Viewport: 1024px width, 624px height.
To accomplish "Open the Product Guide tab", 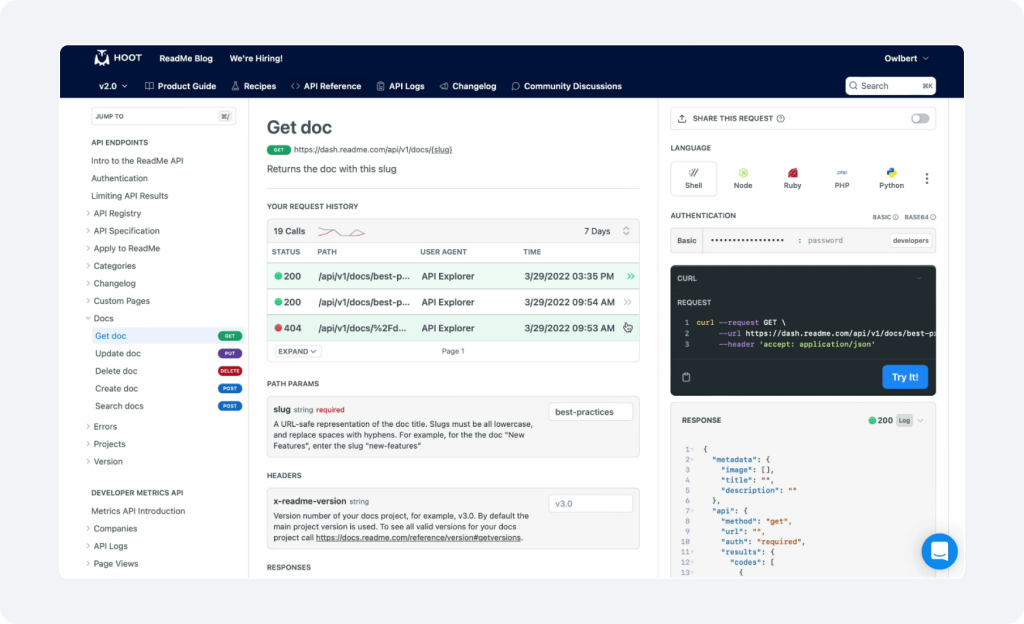I will (x=180, y=86).
